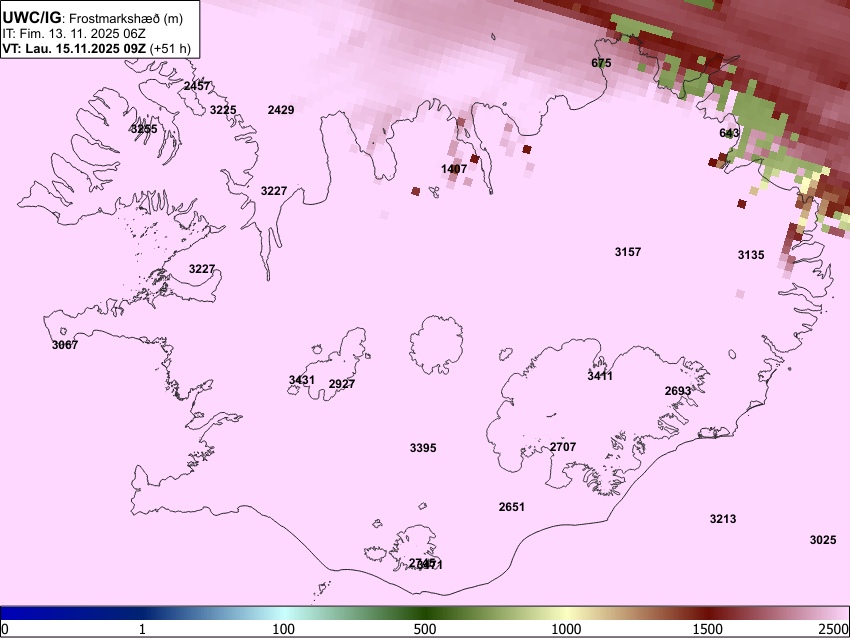Click the map value 2457
This screenshot has height=638, width=850.
(x=197, y=86)
